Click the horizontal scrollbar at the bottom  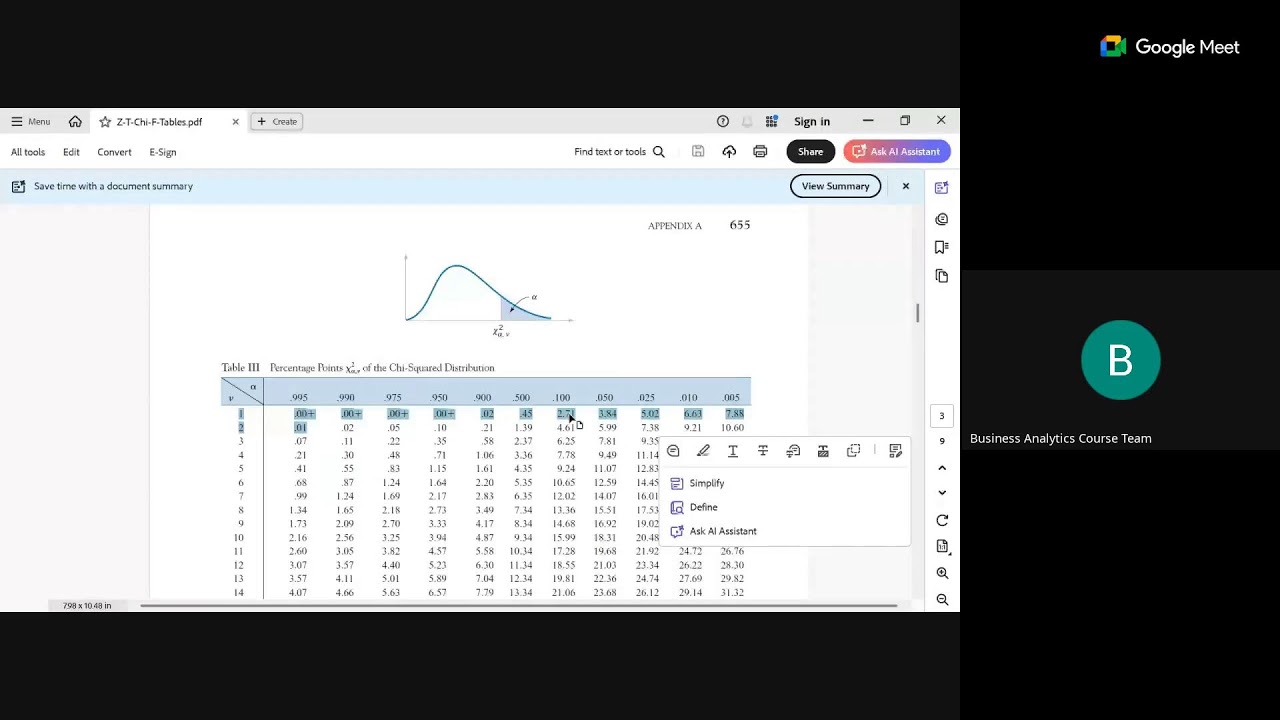518,605
